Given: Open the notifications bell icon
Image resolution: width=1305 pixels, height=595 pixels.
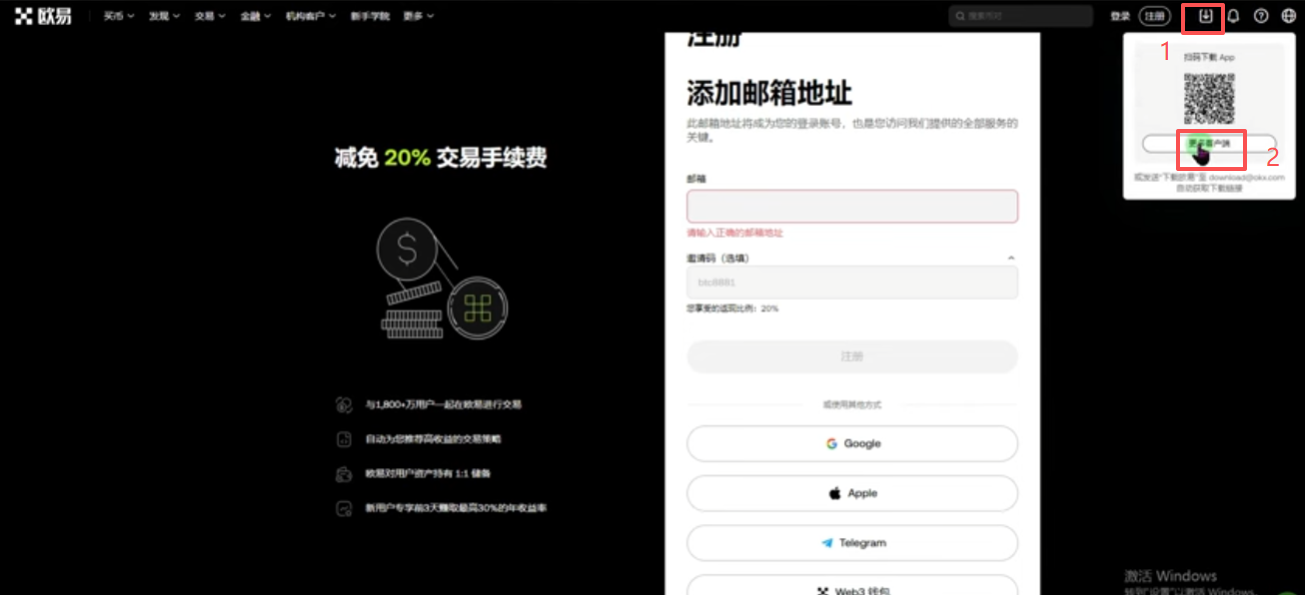Looking at the screenshot, I should pyautogui.click(x=1233, y=16).
